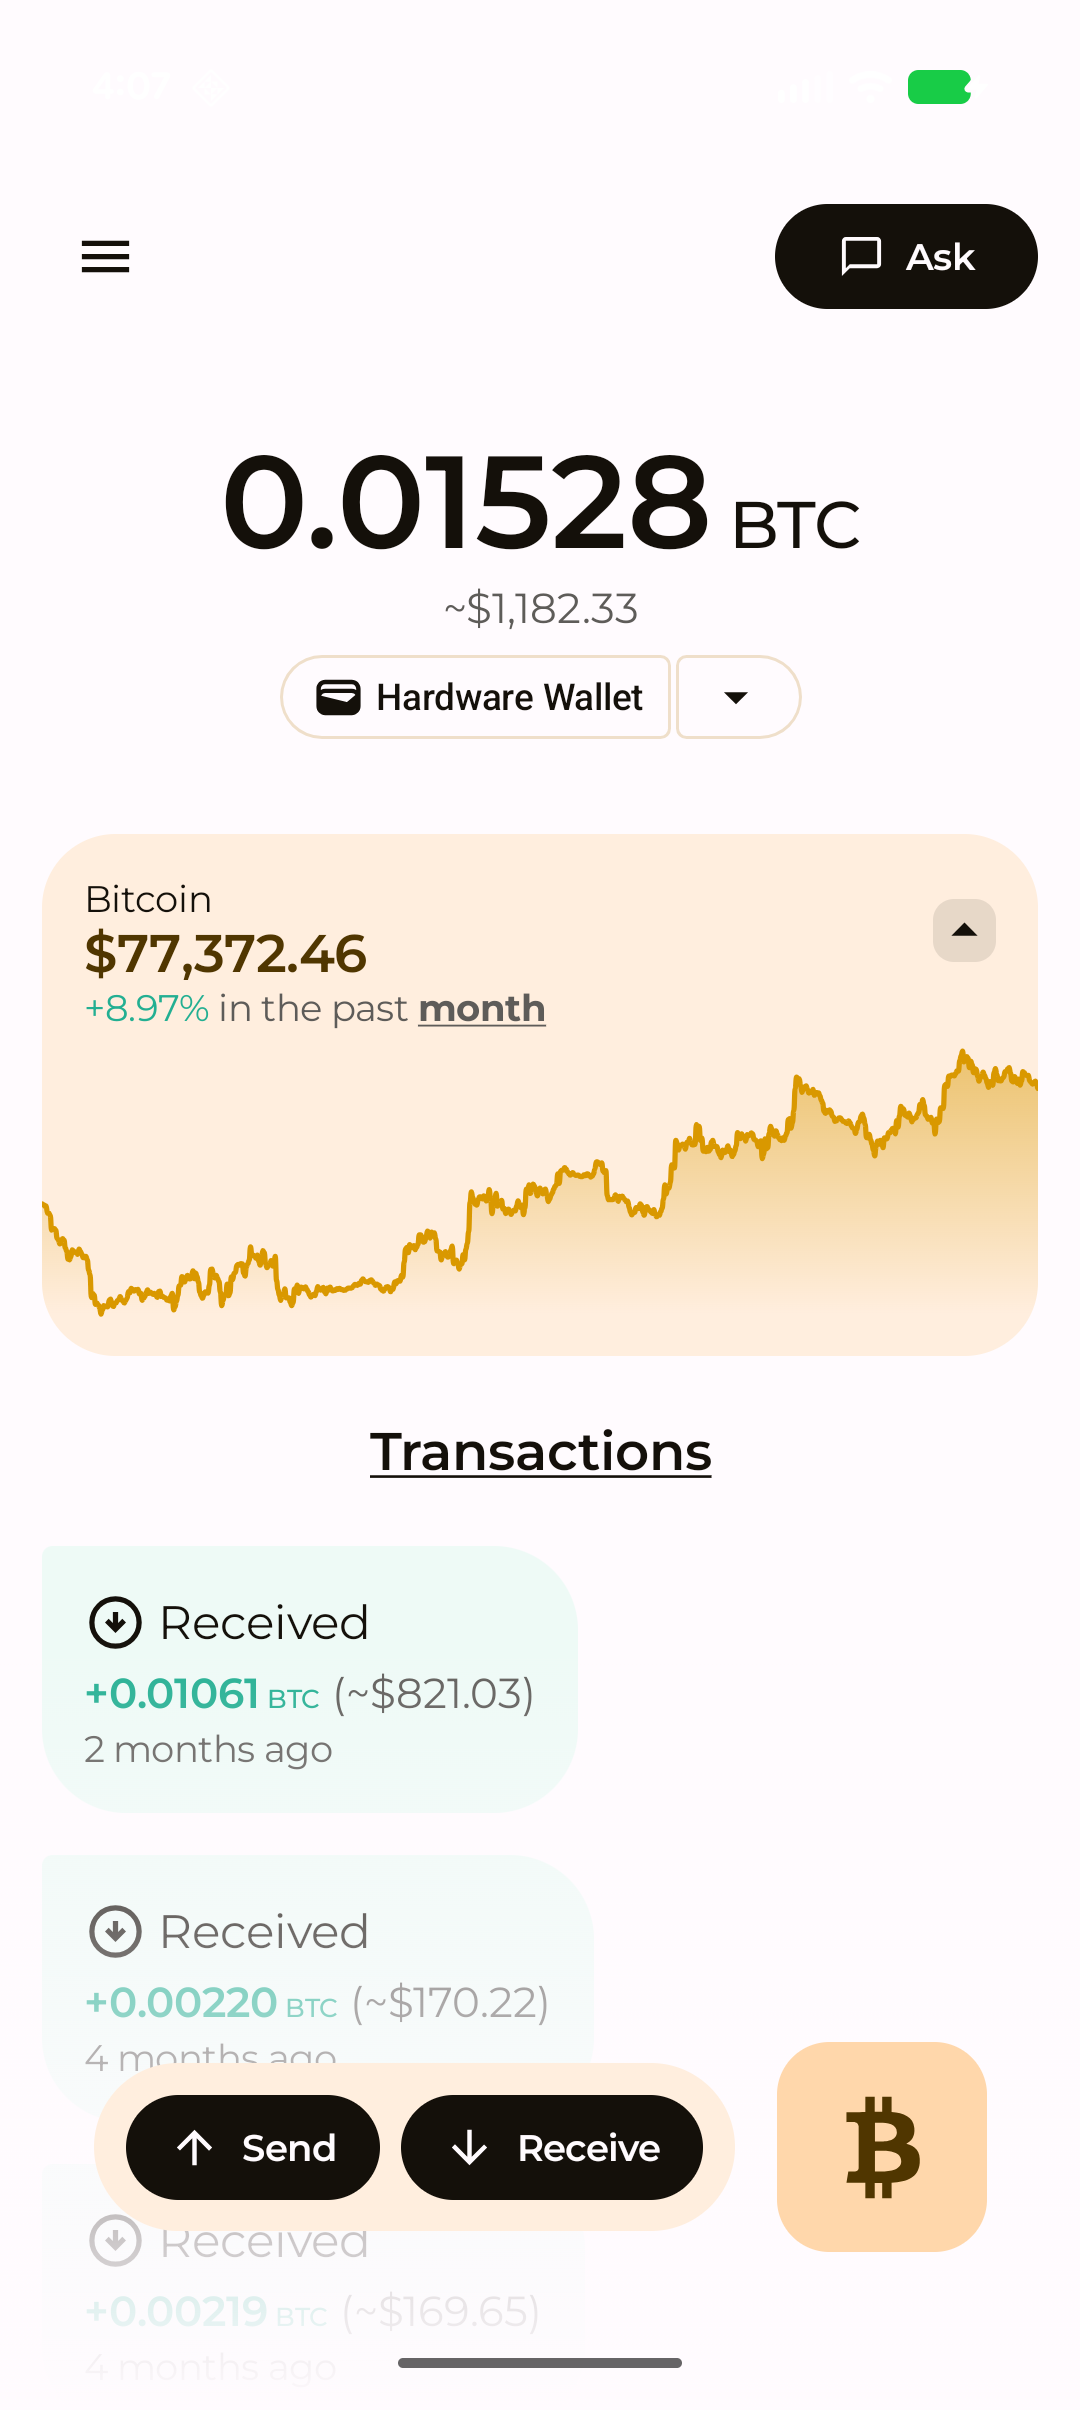Click the upward arrow icon on Send button
Image resolution: width=1080 pixels, height=2410 pixels.
[196, 2148]
